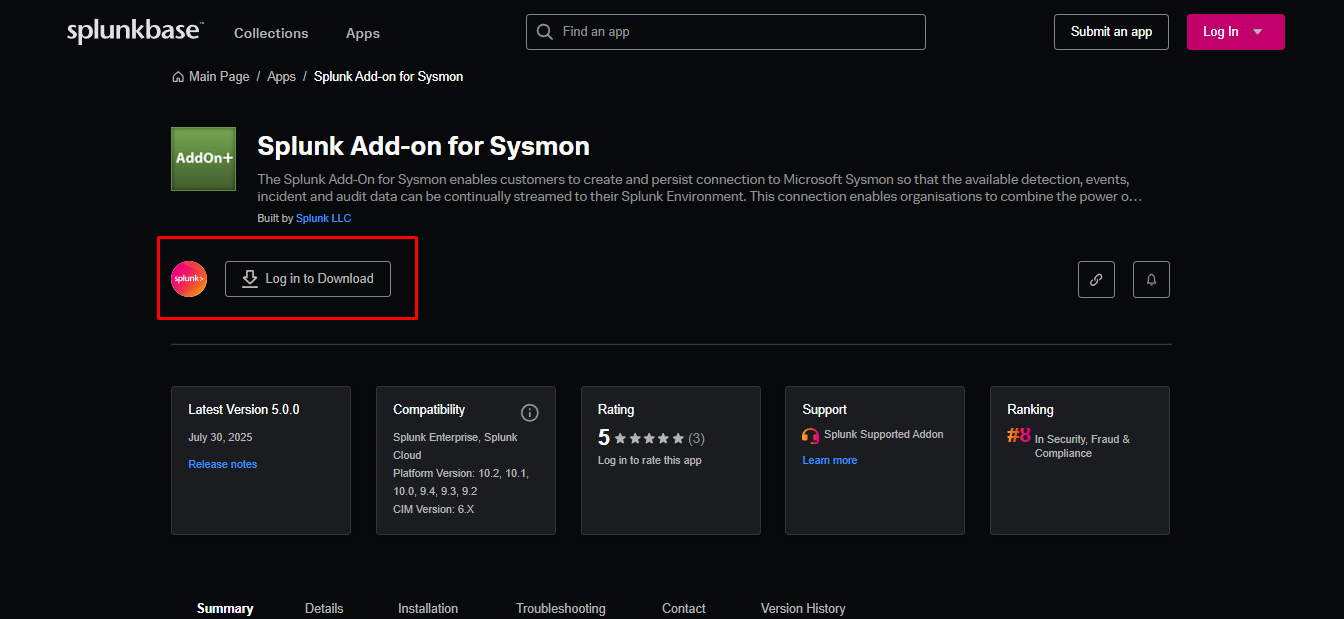
Task: Click the star rating icons
Action: [x=649, y=438]
